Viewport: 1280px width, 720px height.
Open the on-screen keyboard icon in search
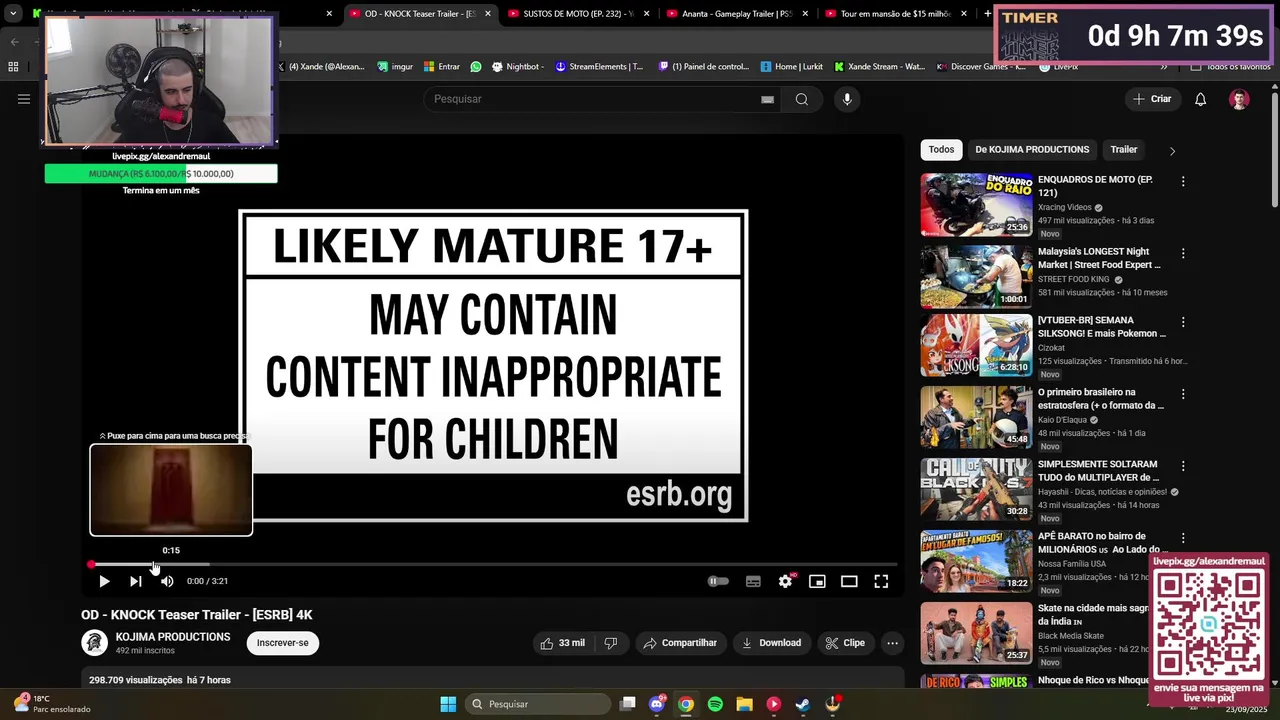pos(767,99)
